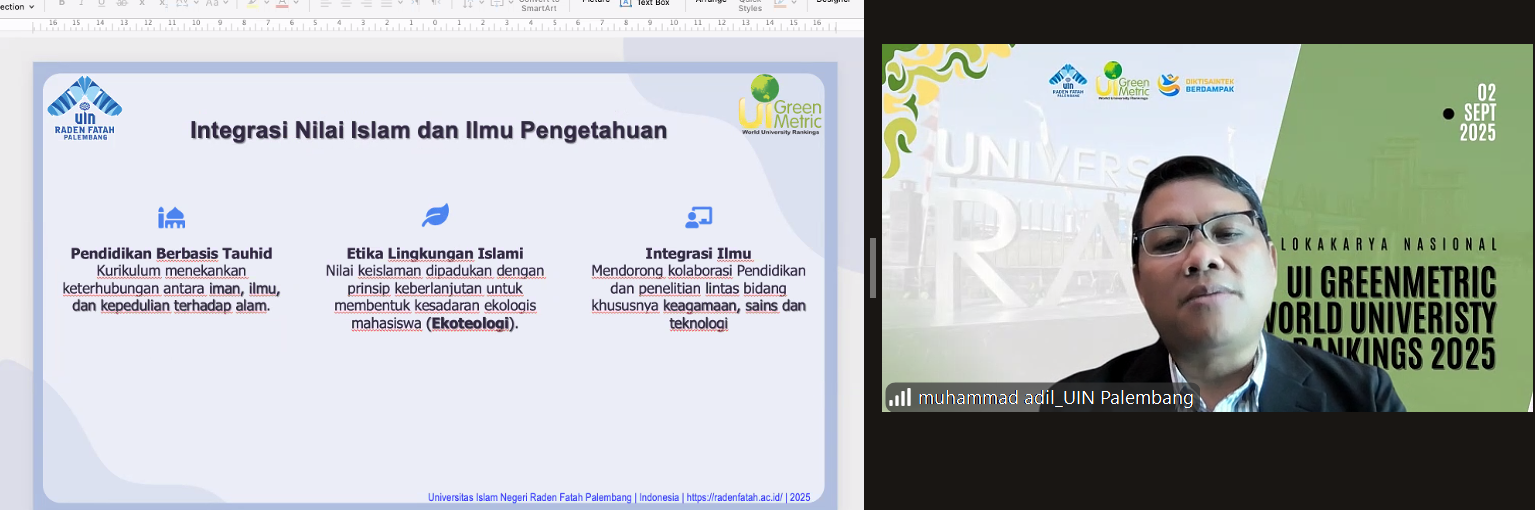This screenshot has height=510, width=1535.
Task: Toggle underline formatting
Action: click(100, 4)
